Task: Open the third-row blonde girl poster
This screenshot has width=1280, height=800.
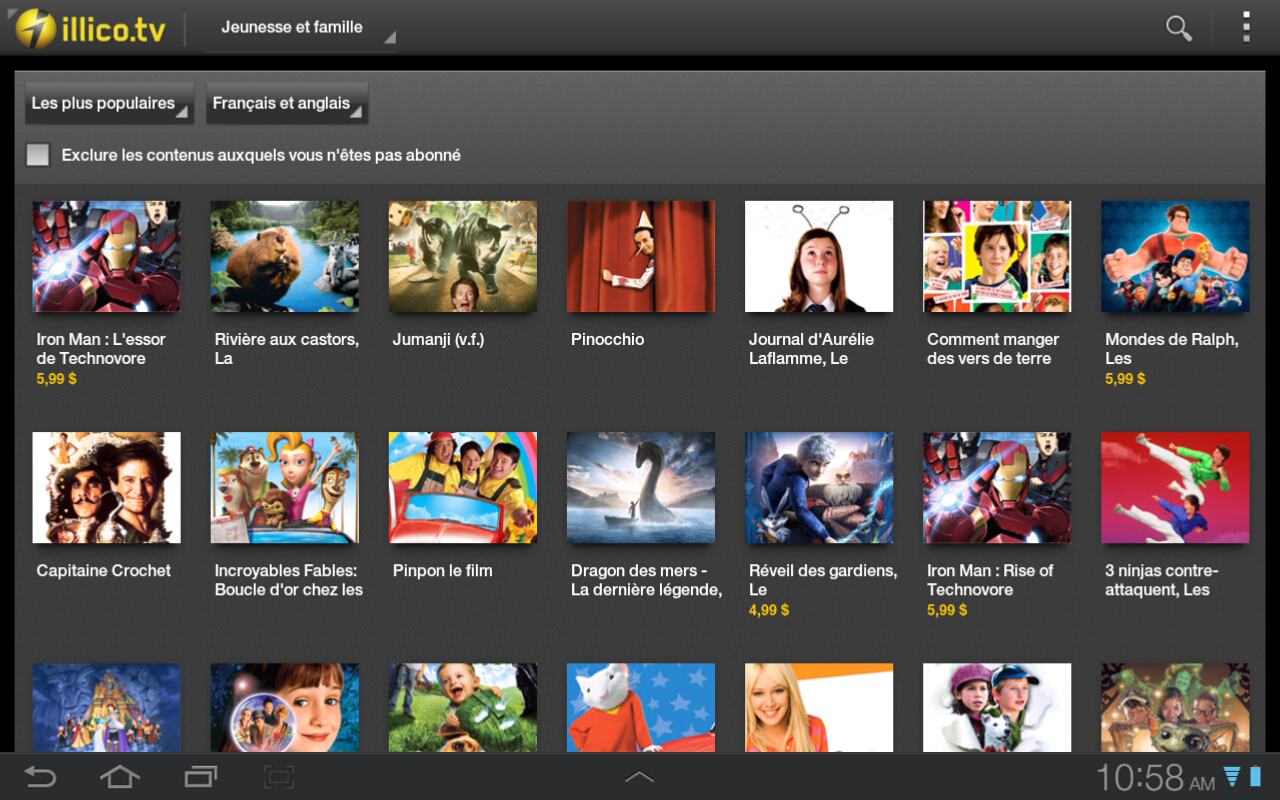Action: click(x=819, y=707)
